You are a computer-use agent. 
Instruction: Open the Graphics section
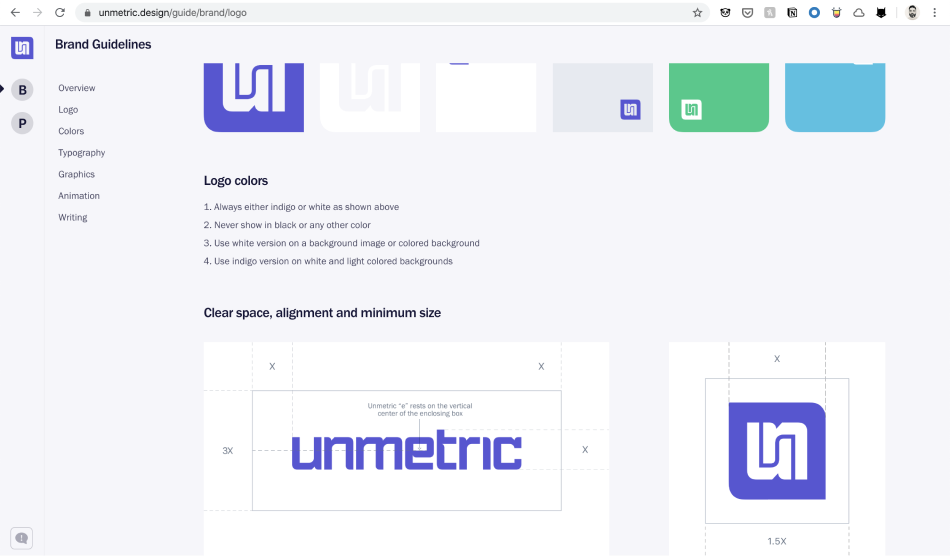point(76,174)
